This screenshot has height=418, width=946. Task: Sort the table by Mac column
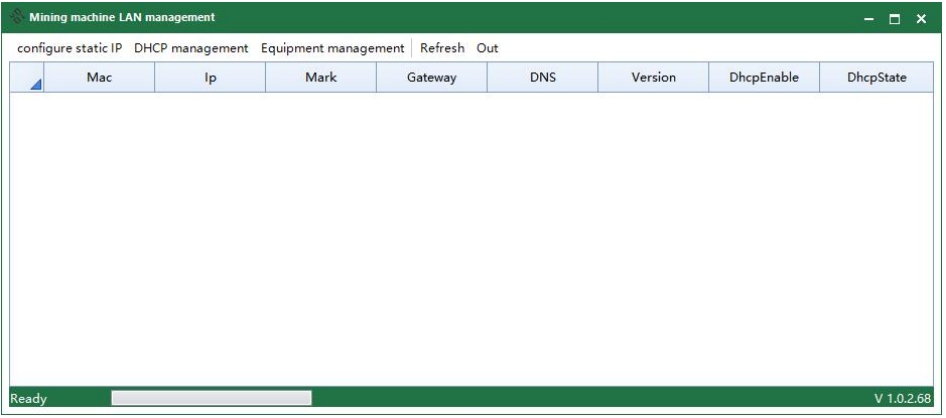99,78
